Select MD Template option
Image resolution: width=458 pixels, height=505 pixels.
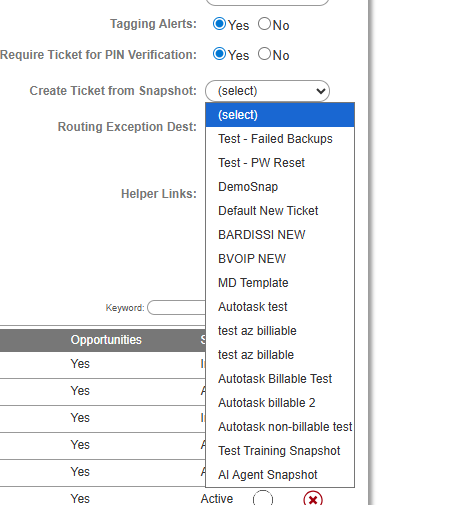(280, 283)
